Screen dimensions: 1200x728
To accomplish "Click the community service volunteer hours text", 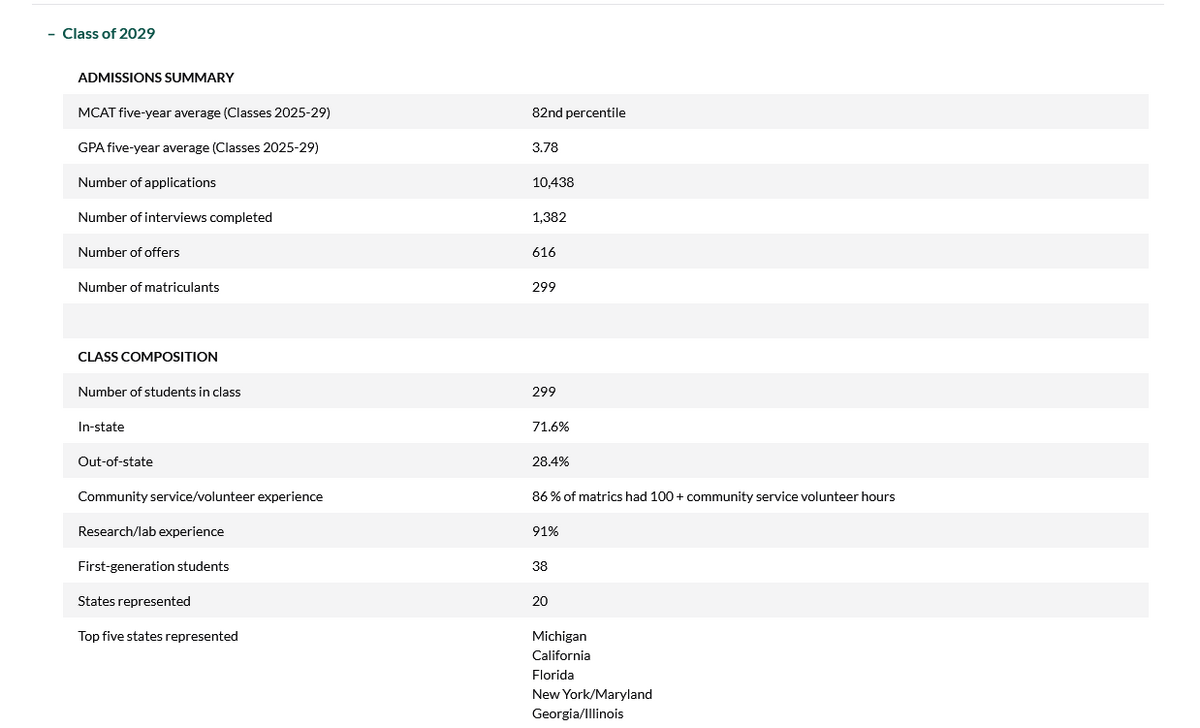I will pyautogui.click(x=713, y=497).
